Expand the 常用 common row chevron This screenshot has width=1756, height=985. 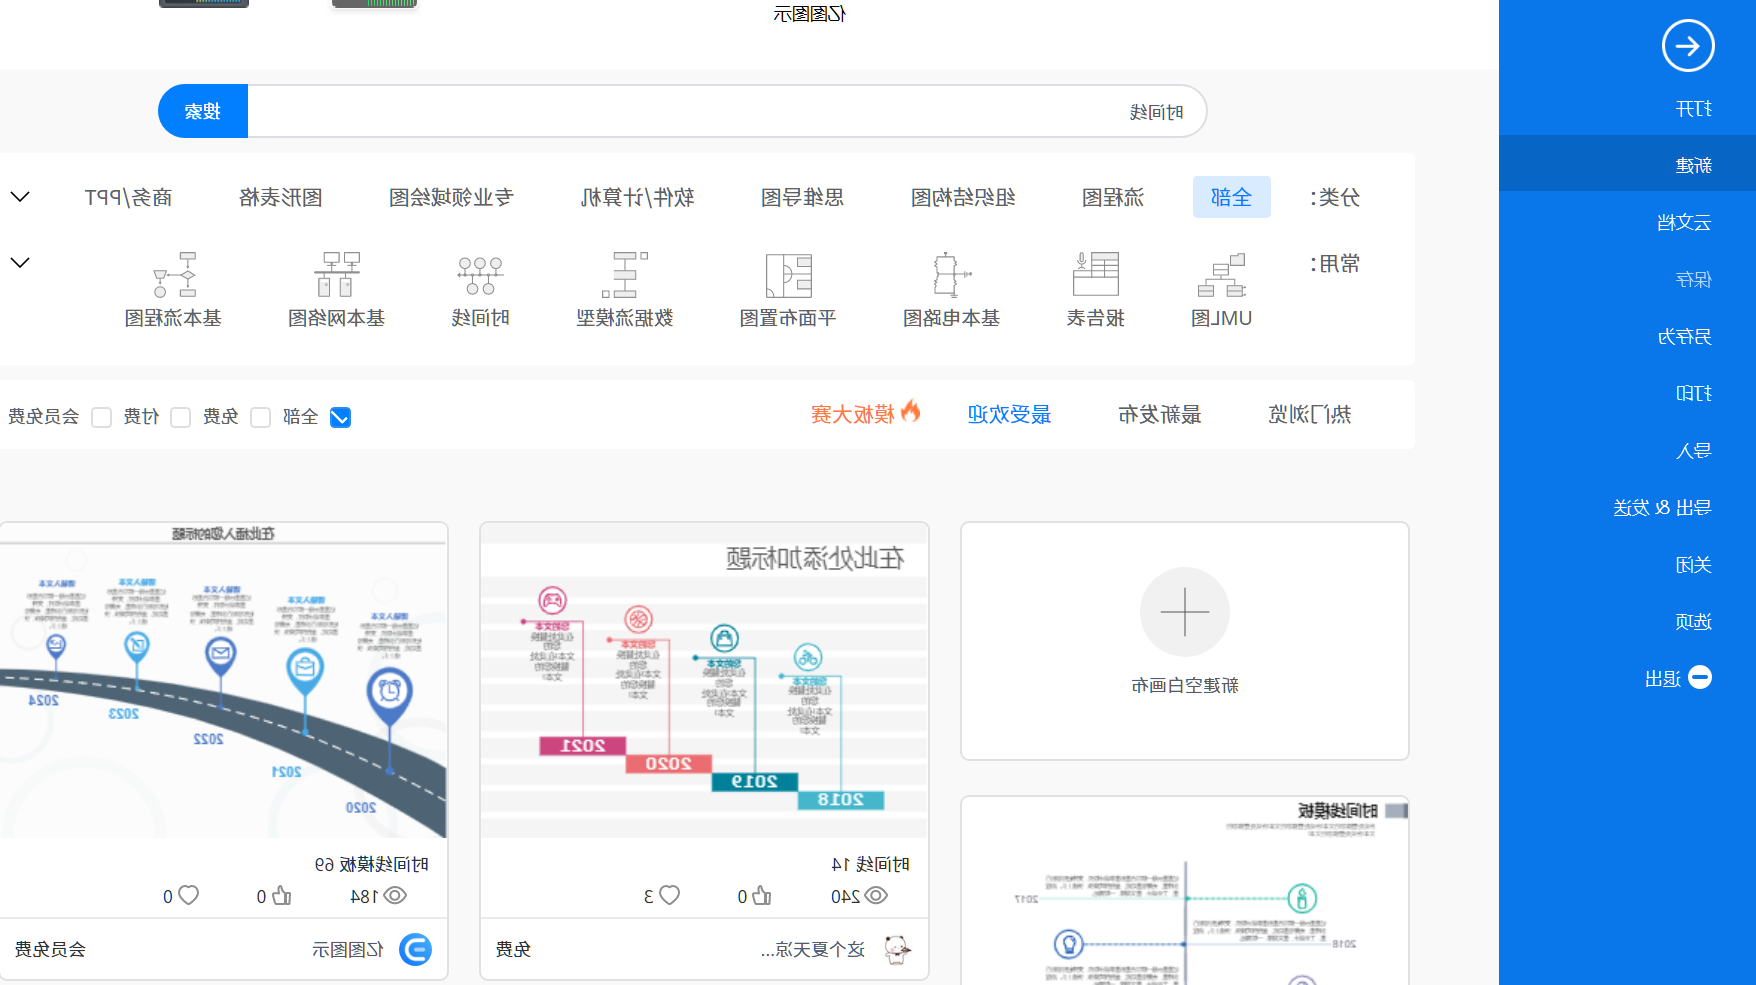[20, 263]
